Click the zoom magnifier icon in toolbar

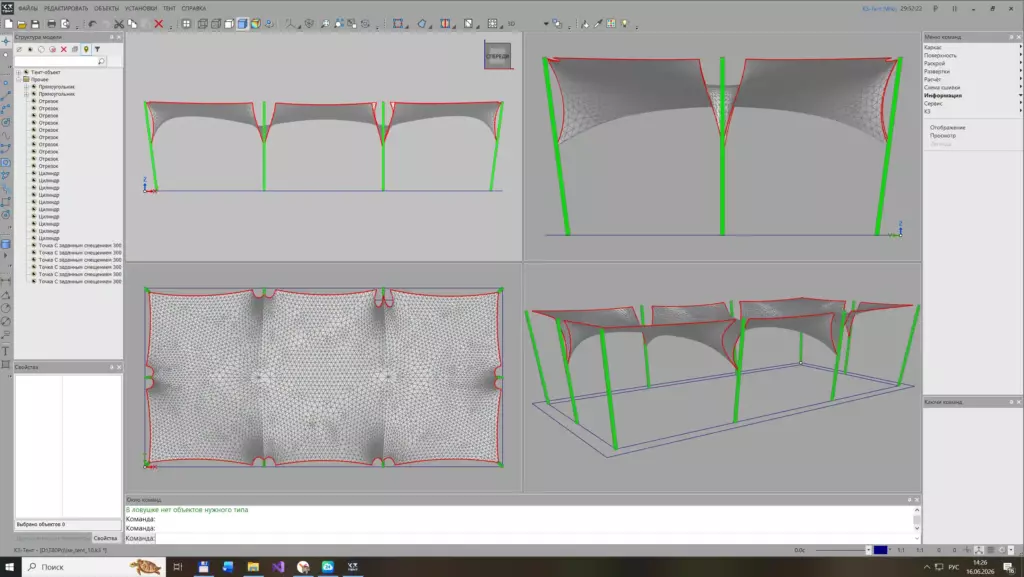[325, 24]
